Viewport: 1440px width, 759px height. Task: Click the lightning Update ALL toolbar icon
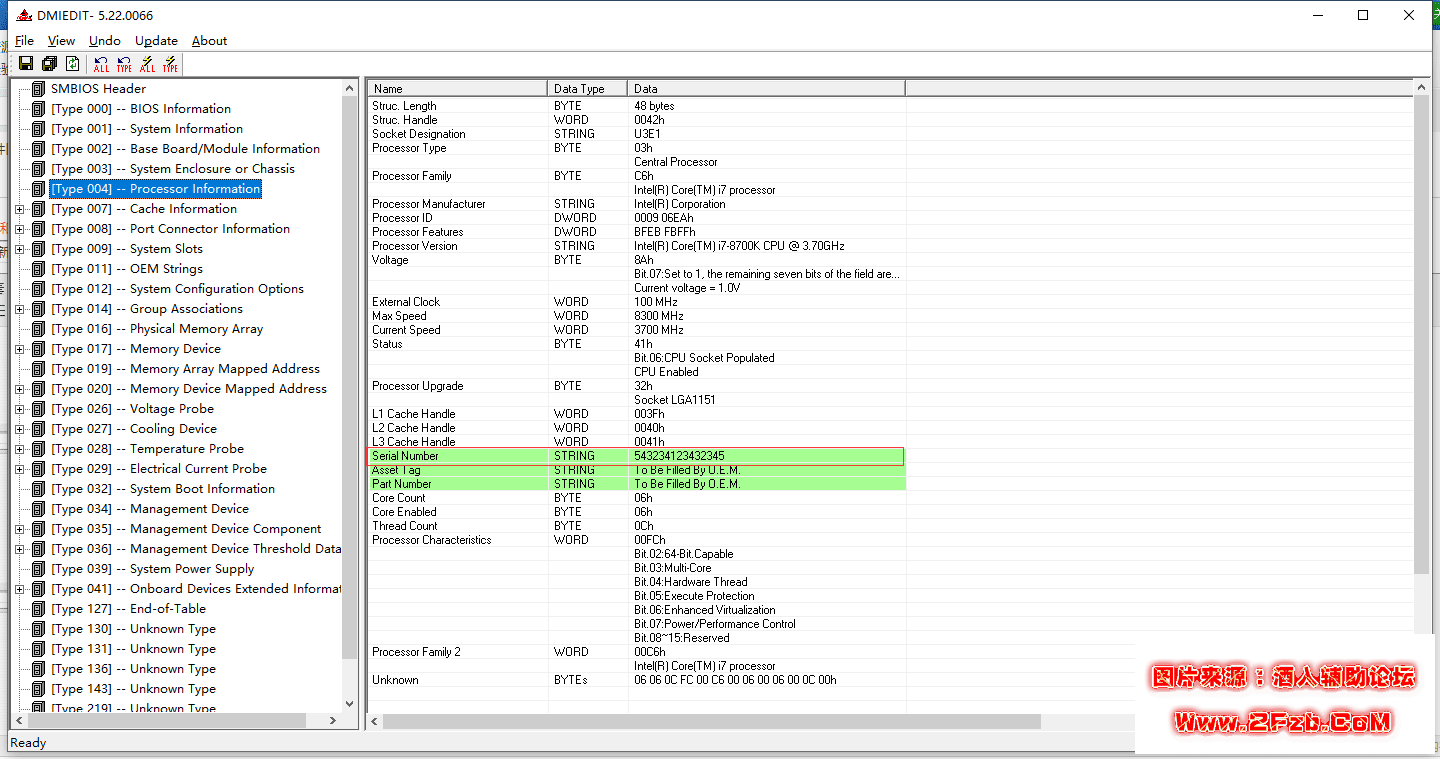(147, 64)
